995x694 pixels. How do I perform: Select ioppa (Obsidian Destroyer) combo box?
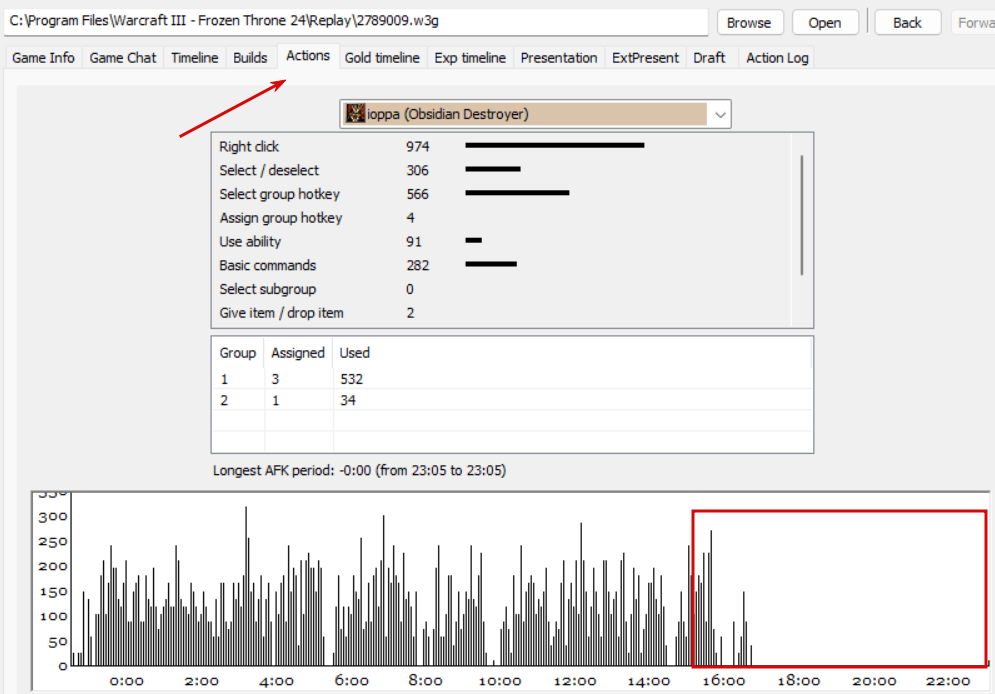click(535, 114)
